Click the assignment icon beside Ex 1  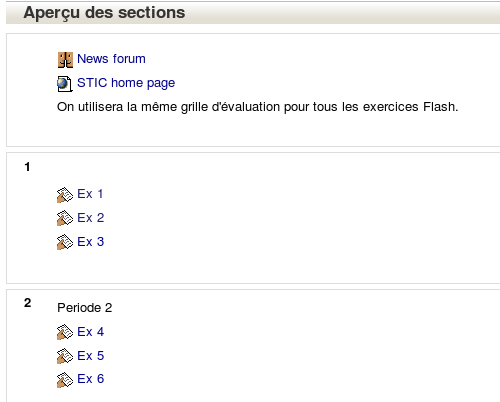[65, 195]
